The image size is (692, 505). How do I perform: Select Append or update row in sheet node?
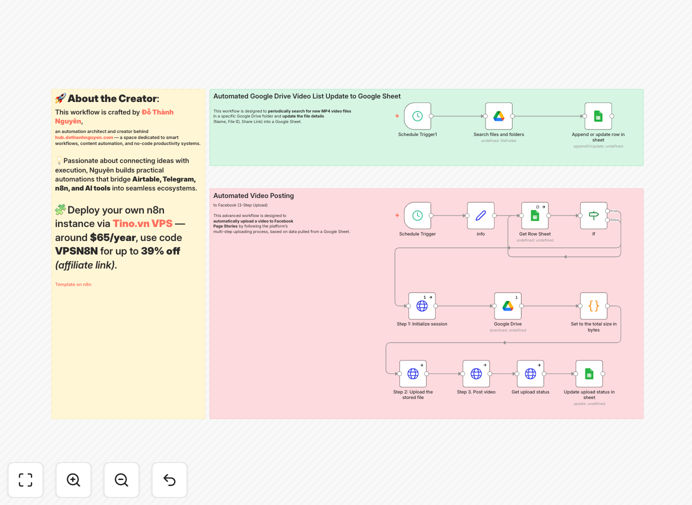click(x=598, y=116)
